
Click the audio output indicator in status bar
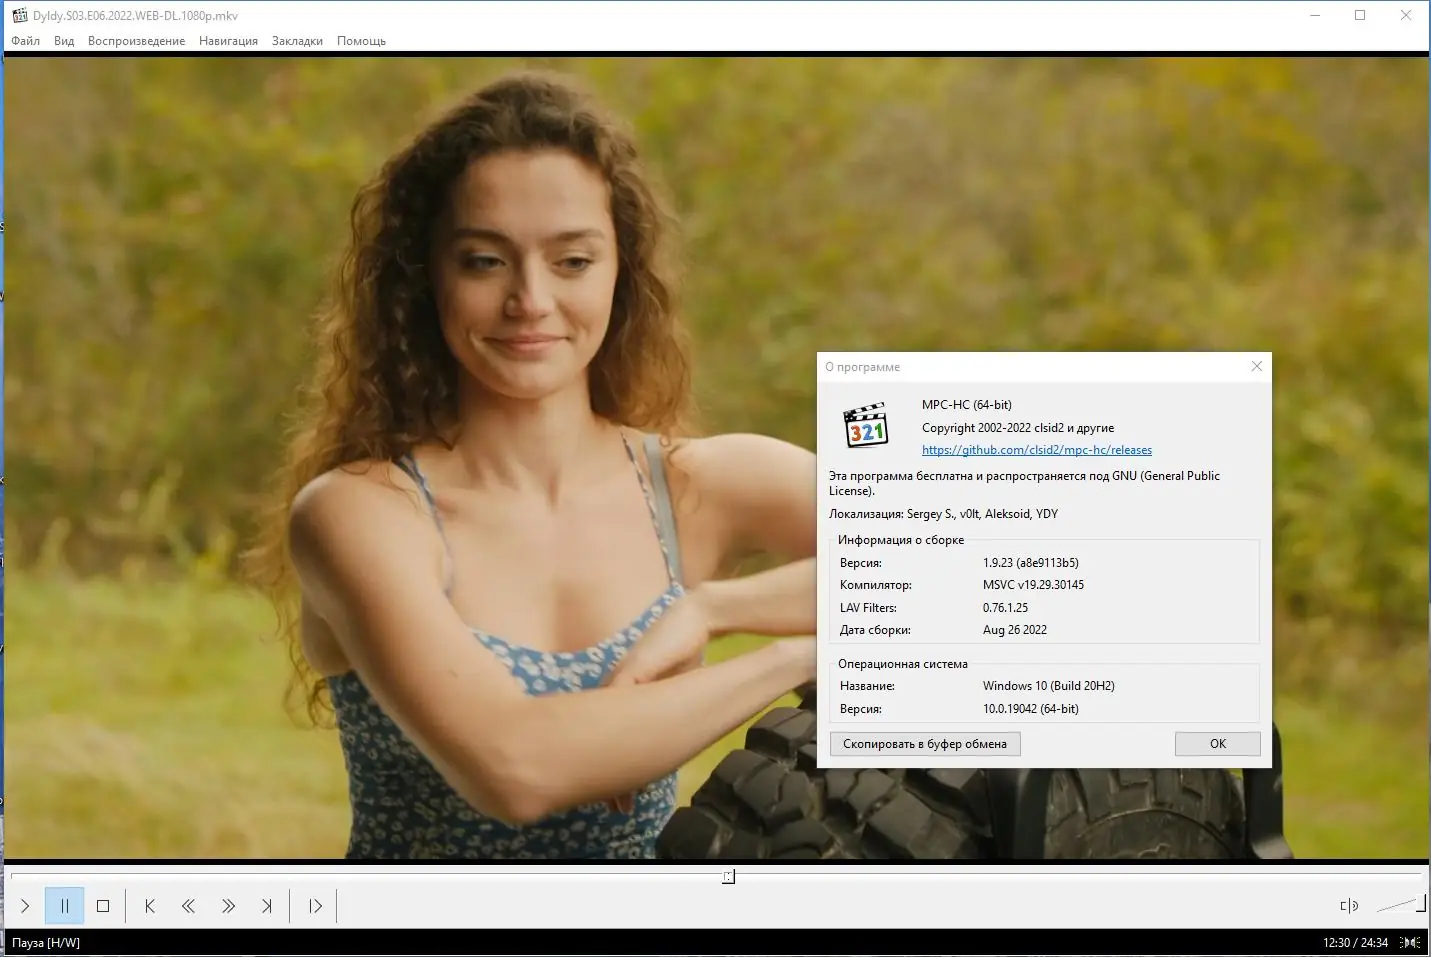click(1411, 942)
